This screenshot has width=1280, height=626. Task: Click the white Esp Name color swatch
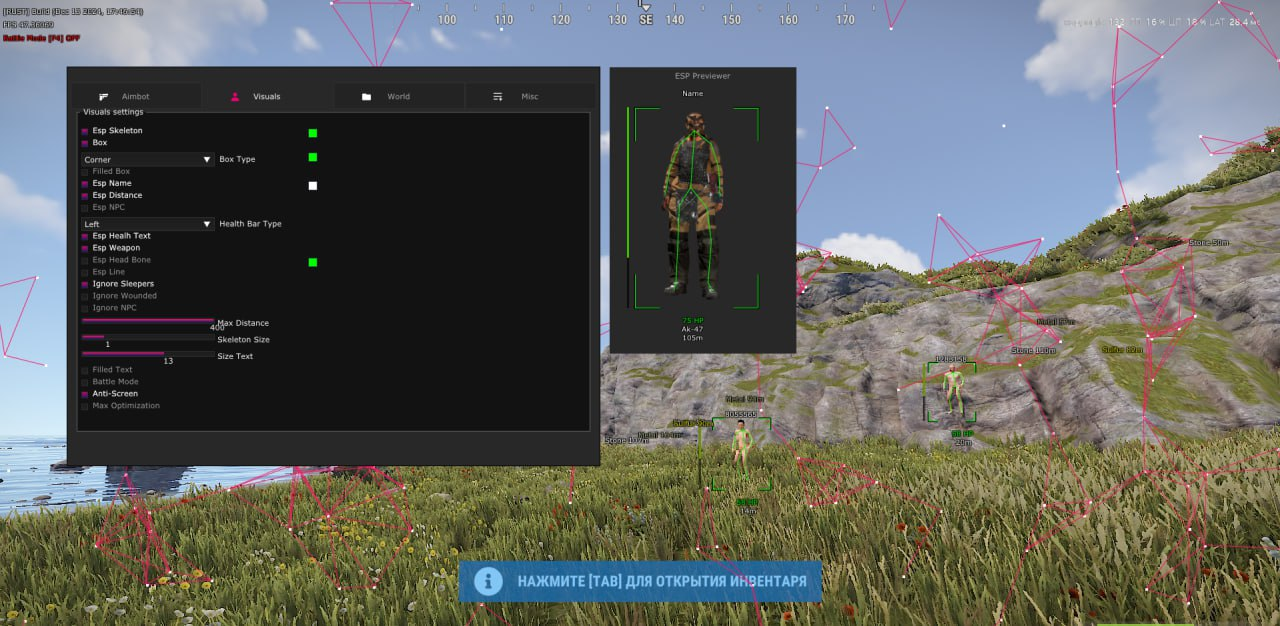313,185
